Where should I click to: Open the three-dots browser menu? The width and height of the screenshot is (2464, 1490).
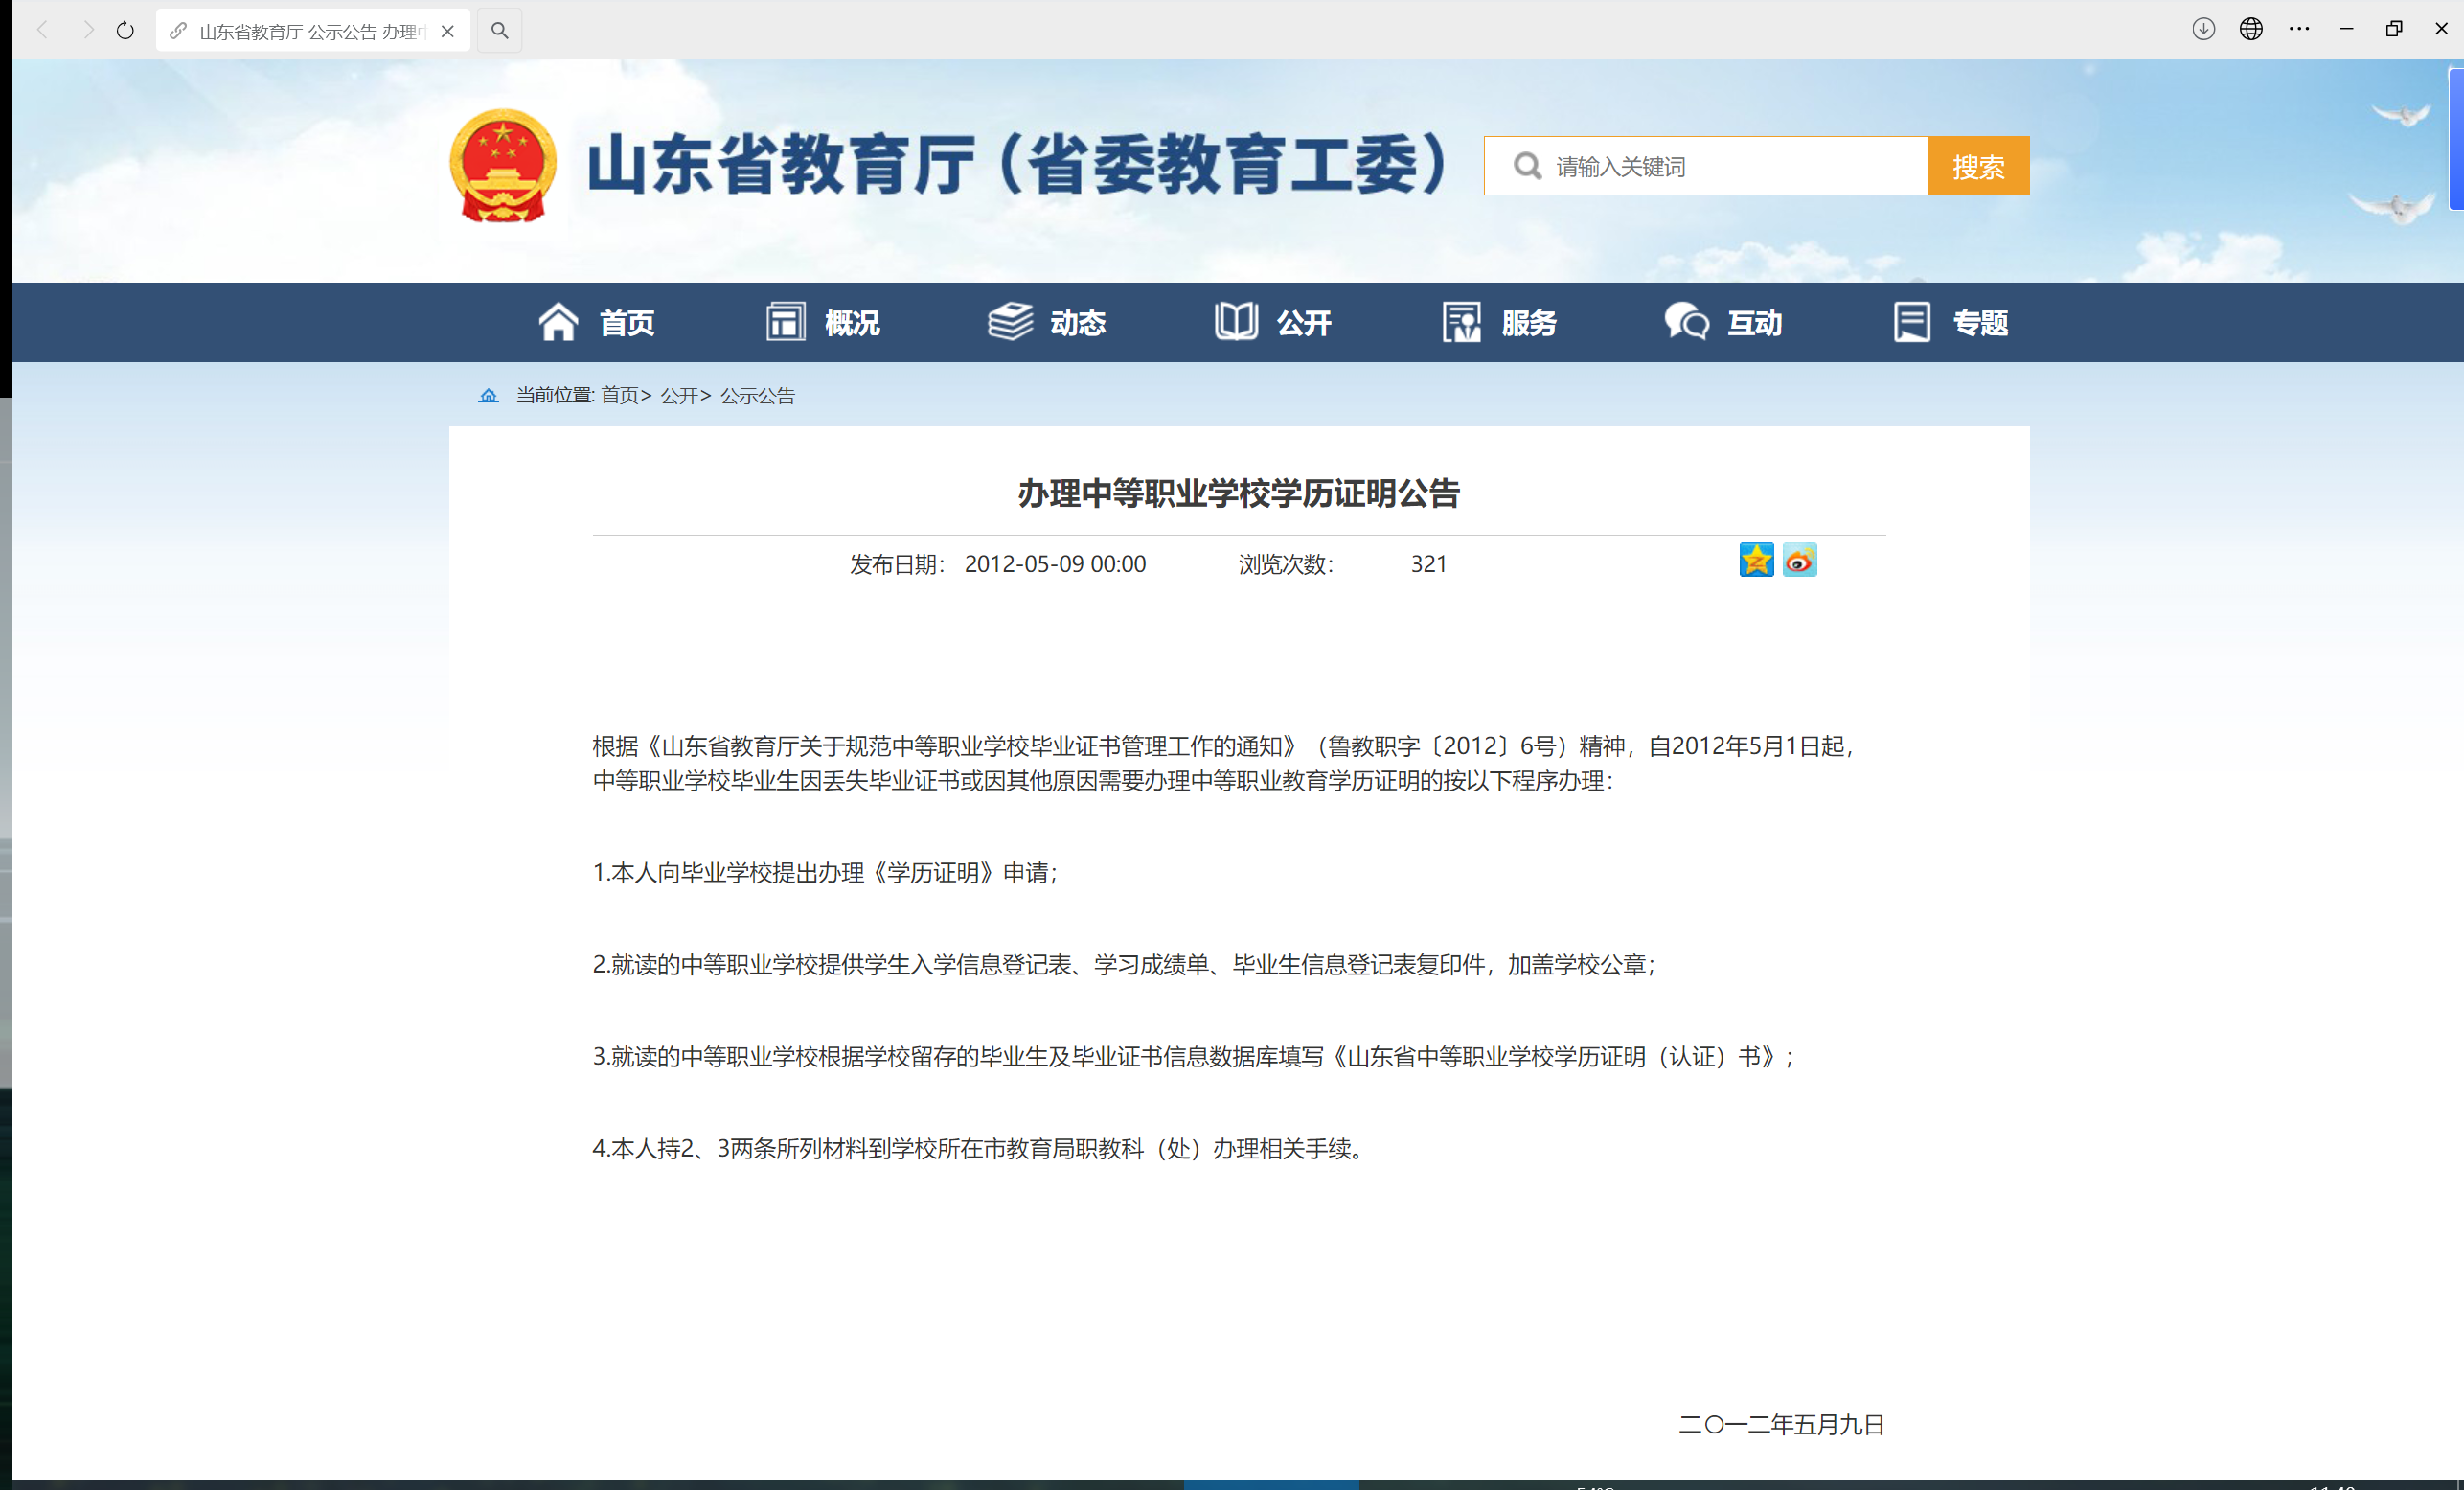pos(2299,29)
